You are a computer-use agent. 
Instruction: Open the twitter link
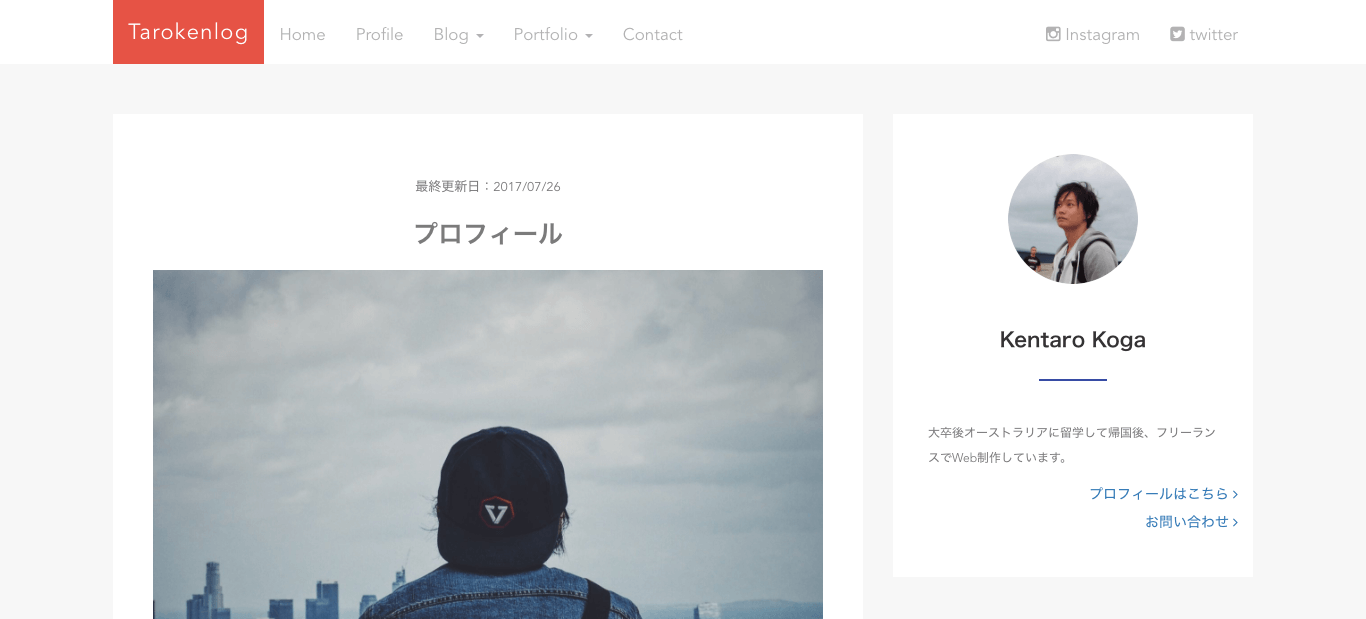(1204, 34)
